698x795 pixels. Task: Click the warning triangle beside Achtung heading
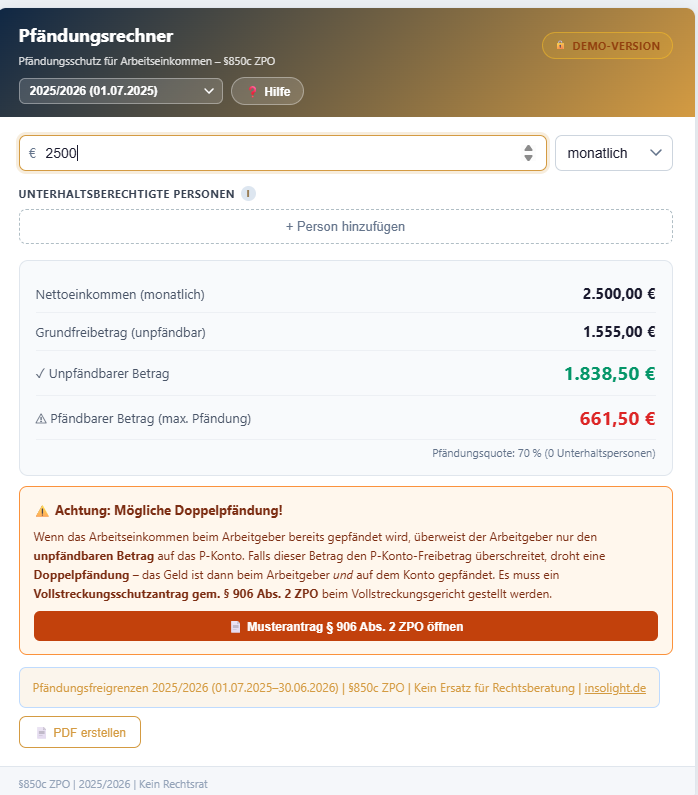pos(42,511)
